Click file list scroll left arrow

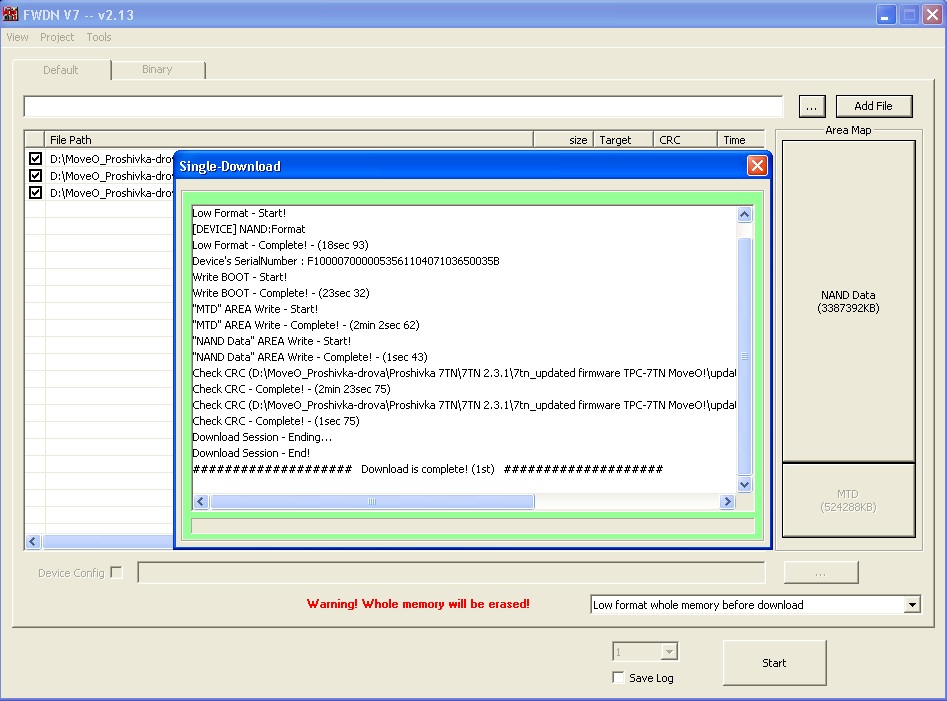(33, 542)
